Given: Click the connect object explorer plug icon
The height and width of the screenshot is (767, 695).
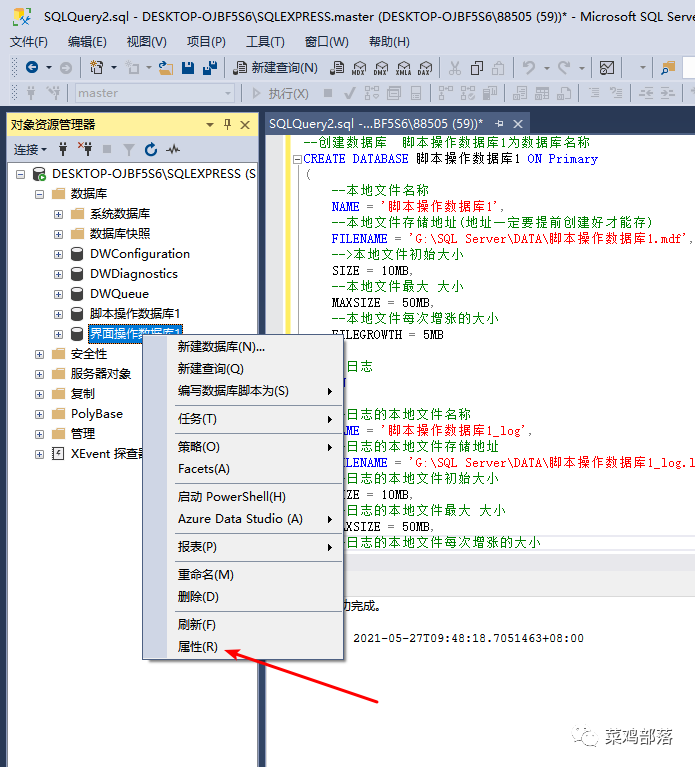Looking at the screenshot, I should click(63, 149).
